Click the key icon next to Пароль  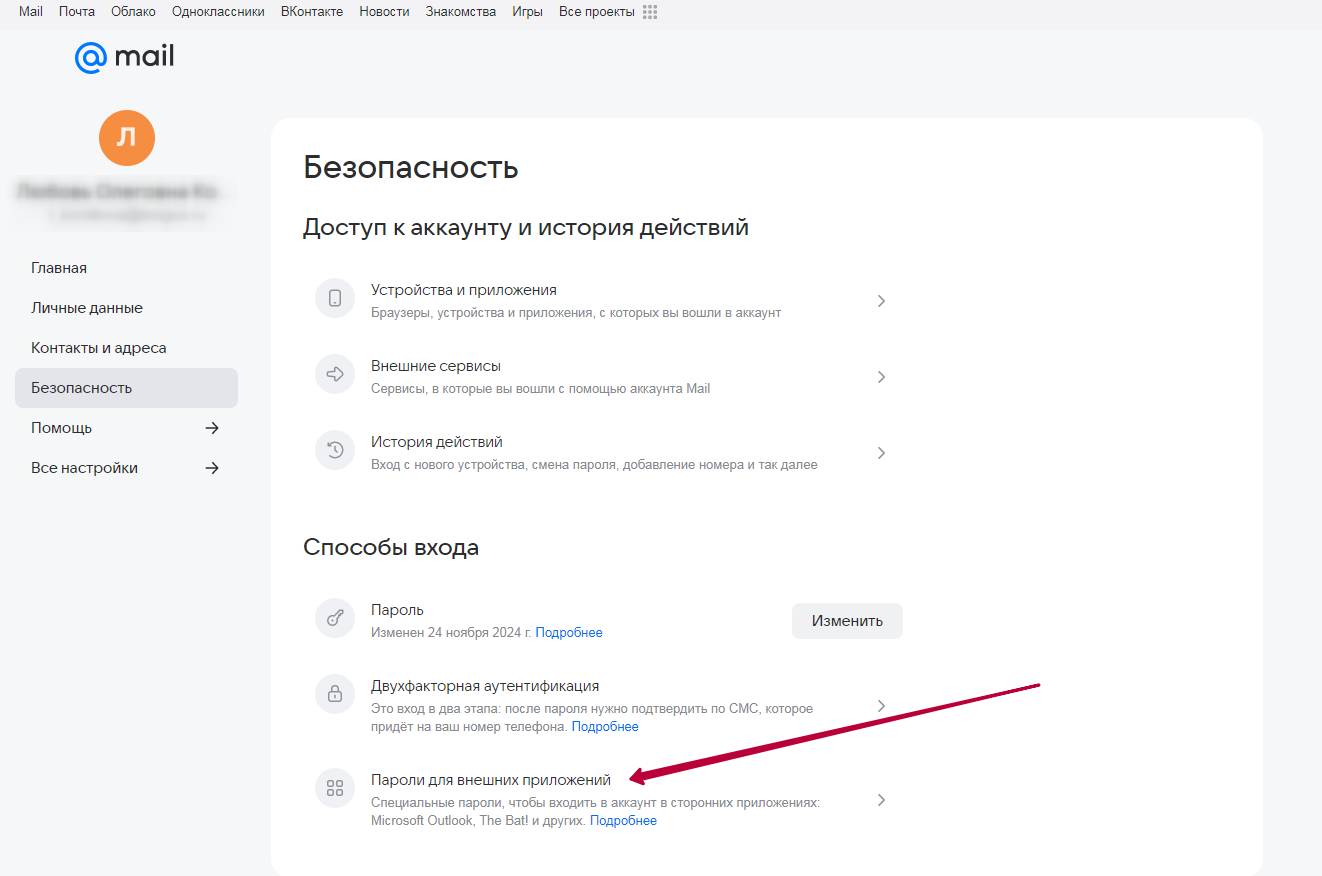click(335, 618)
